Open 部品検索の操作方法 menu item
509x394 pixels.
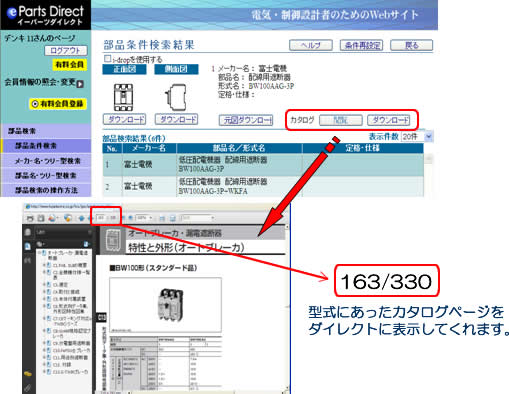pos(46,190)
